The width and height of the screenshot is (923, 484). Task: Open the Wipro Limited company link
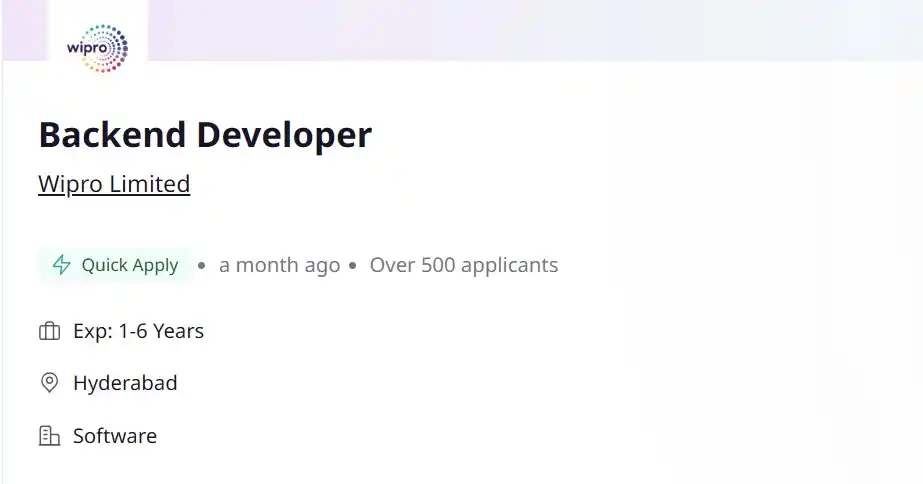coord(114,184)
